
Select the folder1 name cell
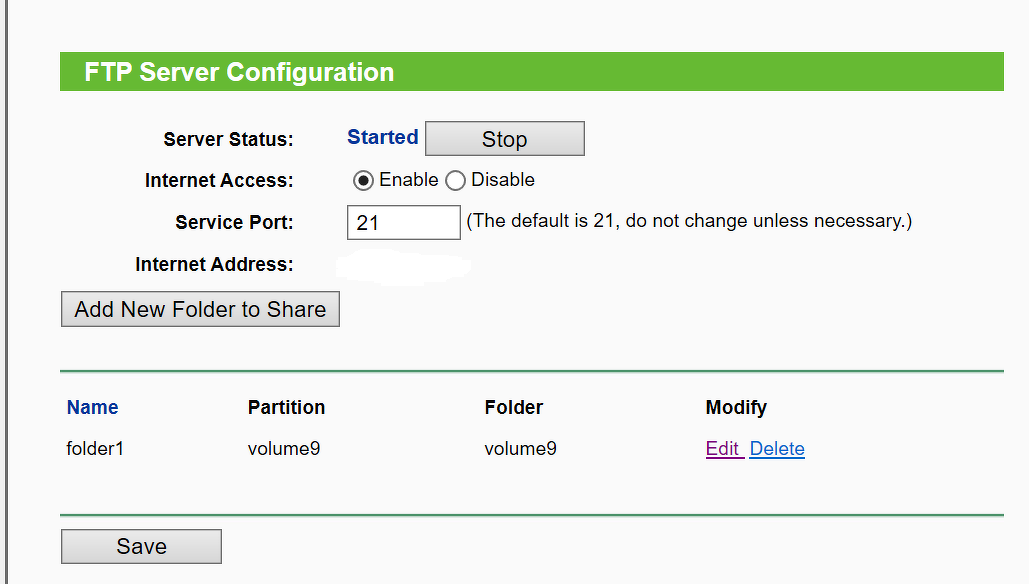[x=95, y=449]
